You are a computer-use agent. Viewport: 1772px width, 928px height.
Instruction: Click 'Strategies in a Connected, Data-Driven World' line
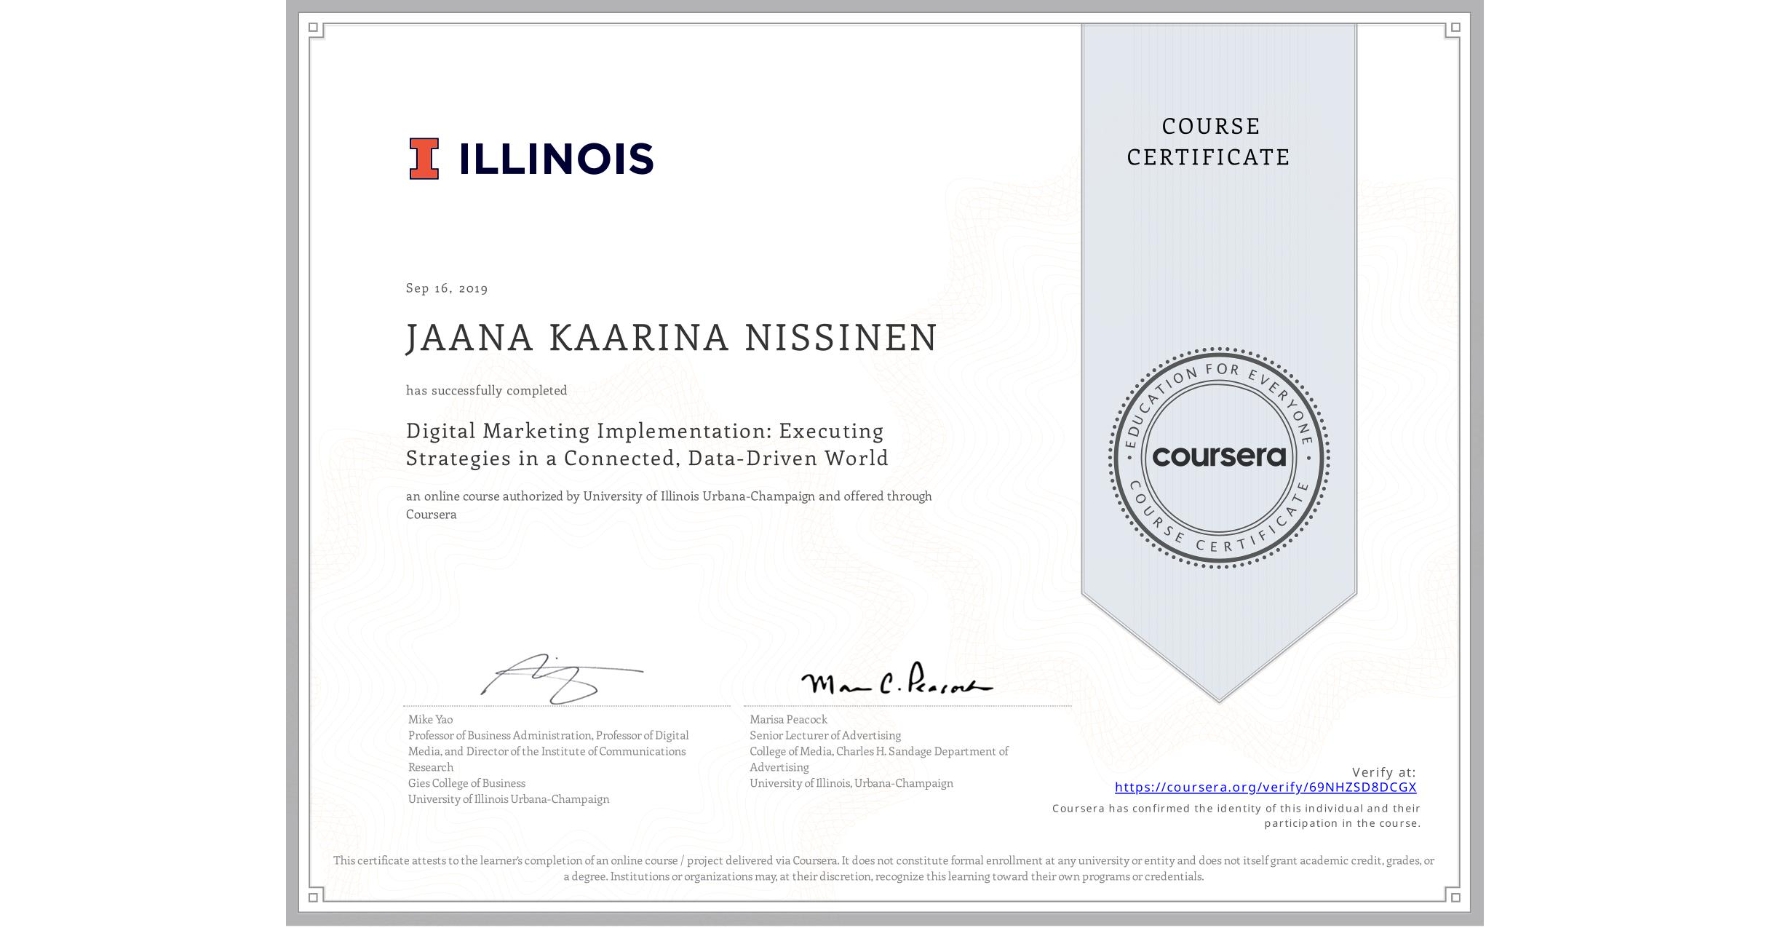(647, 458)
